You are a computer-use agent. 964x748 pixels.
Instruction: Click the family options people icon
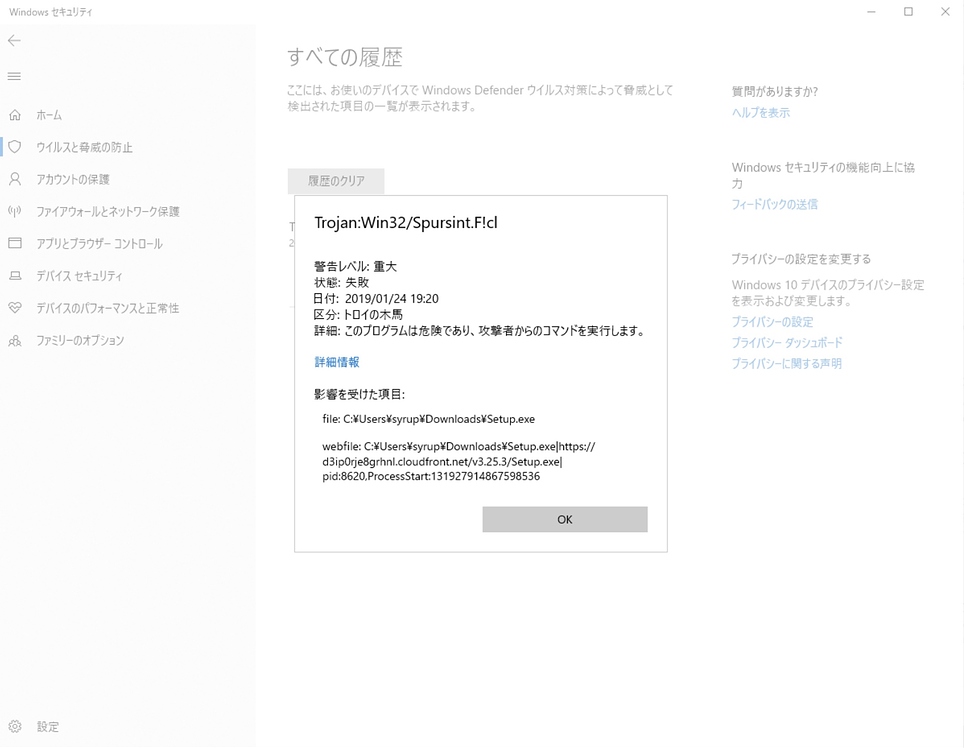pyautogui.click(x=15, y=341)
